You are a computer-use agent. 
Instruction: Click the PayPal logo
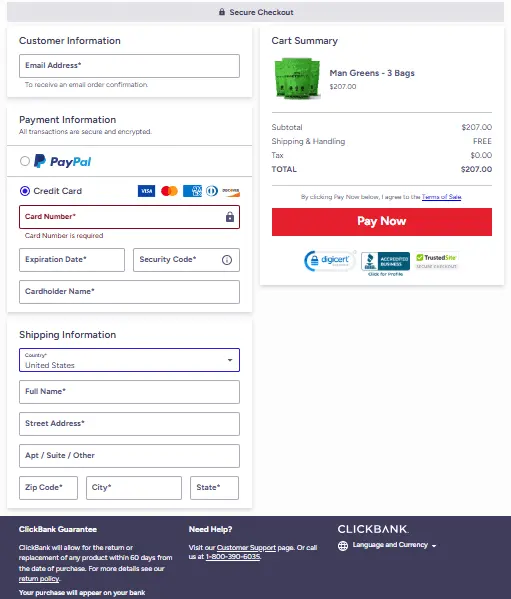[x=63, y=161]
